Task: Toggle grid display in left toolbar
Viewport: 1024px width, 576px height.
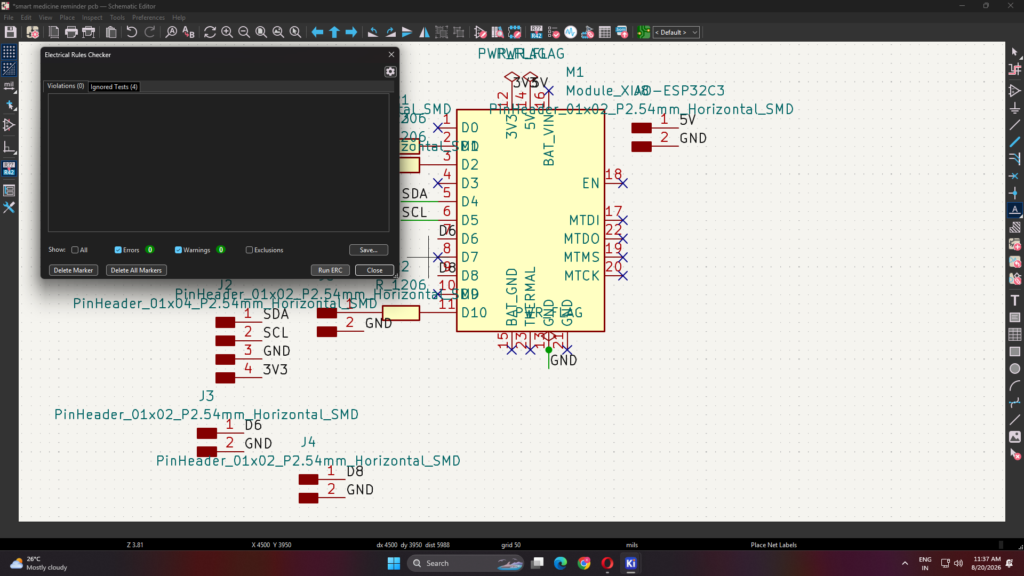Action: pos(9,52)
